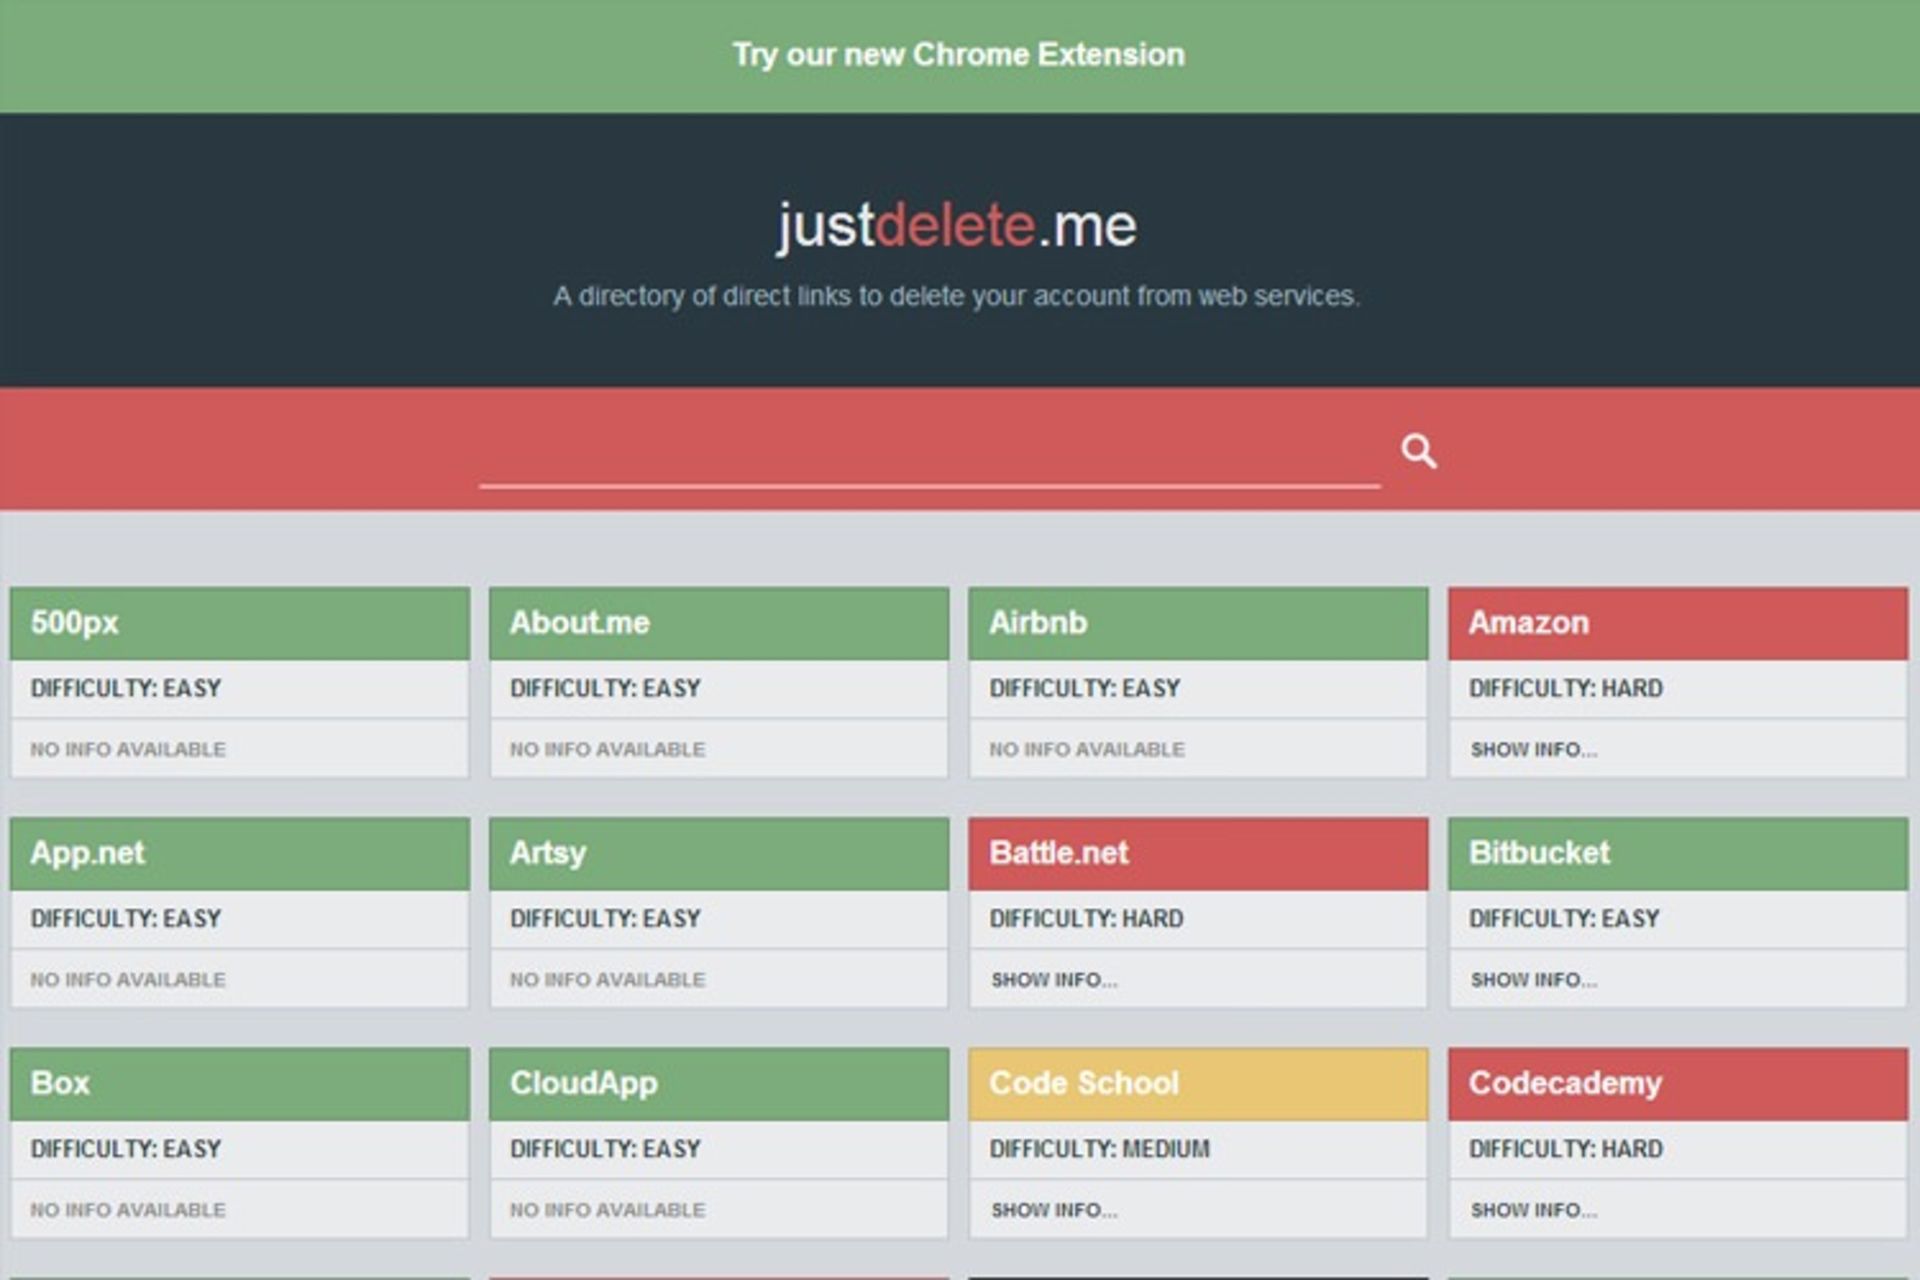Click No Info Available under About.me
The width and height of the screenshot is (1920, 1280).
[607, 749]
